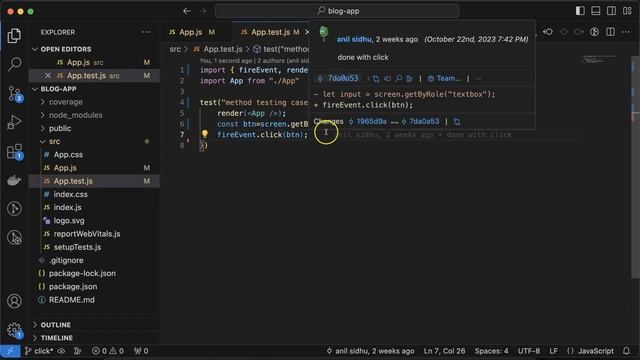
Task: Close App.test.js in Open Editors list
Action: 48,76
